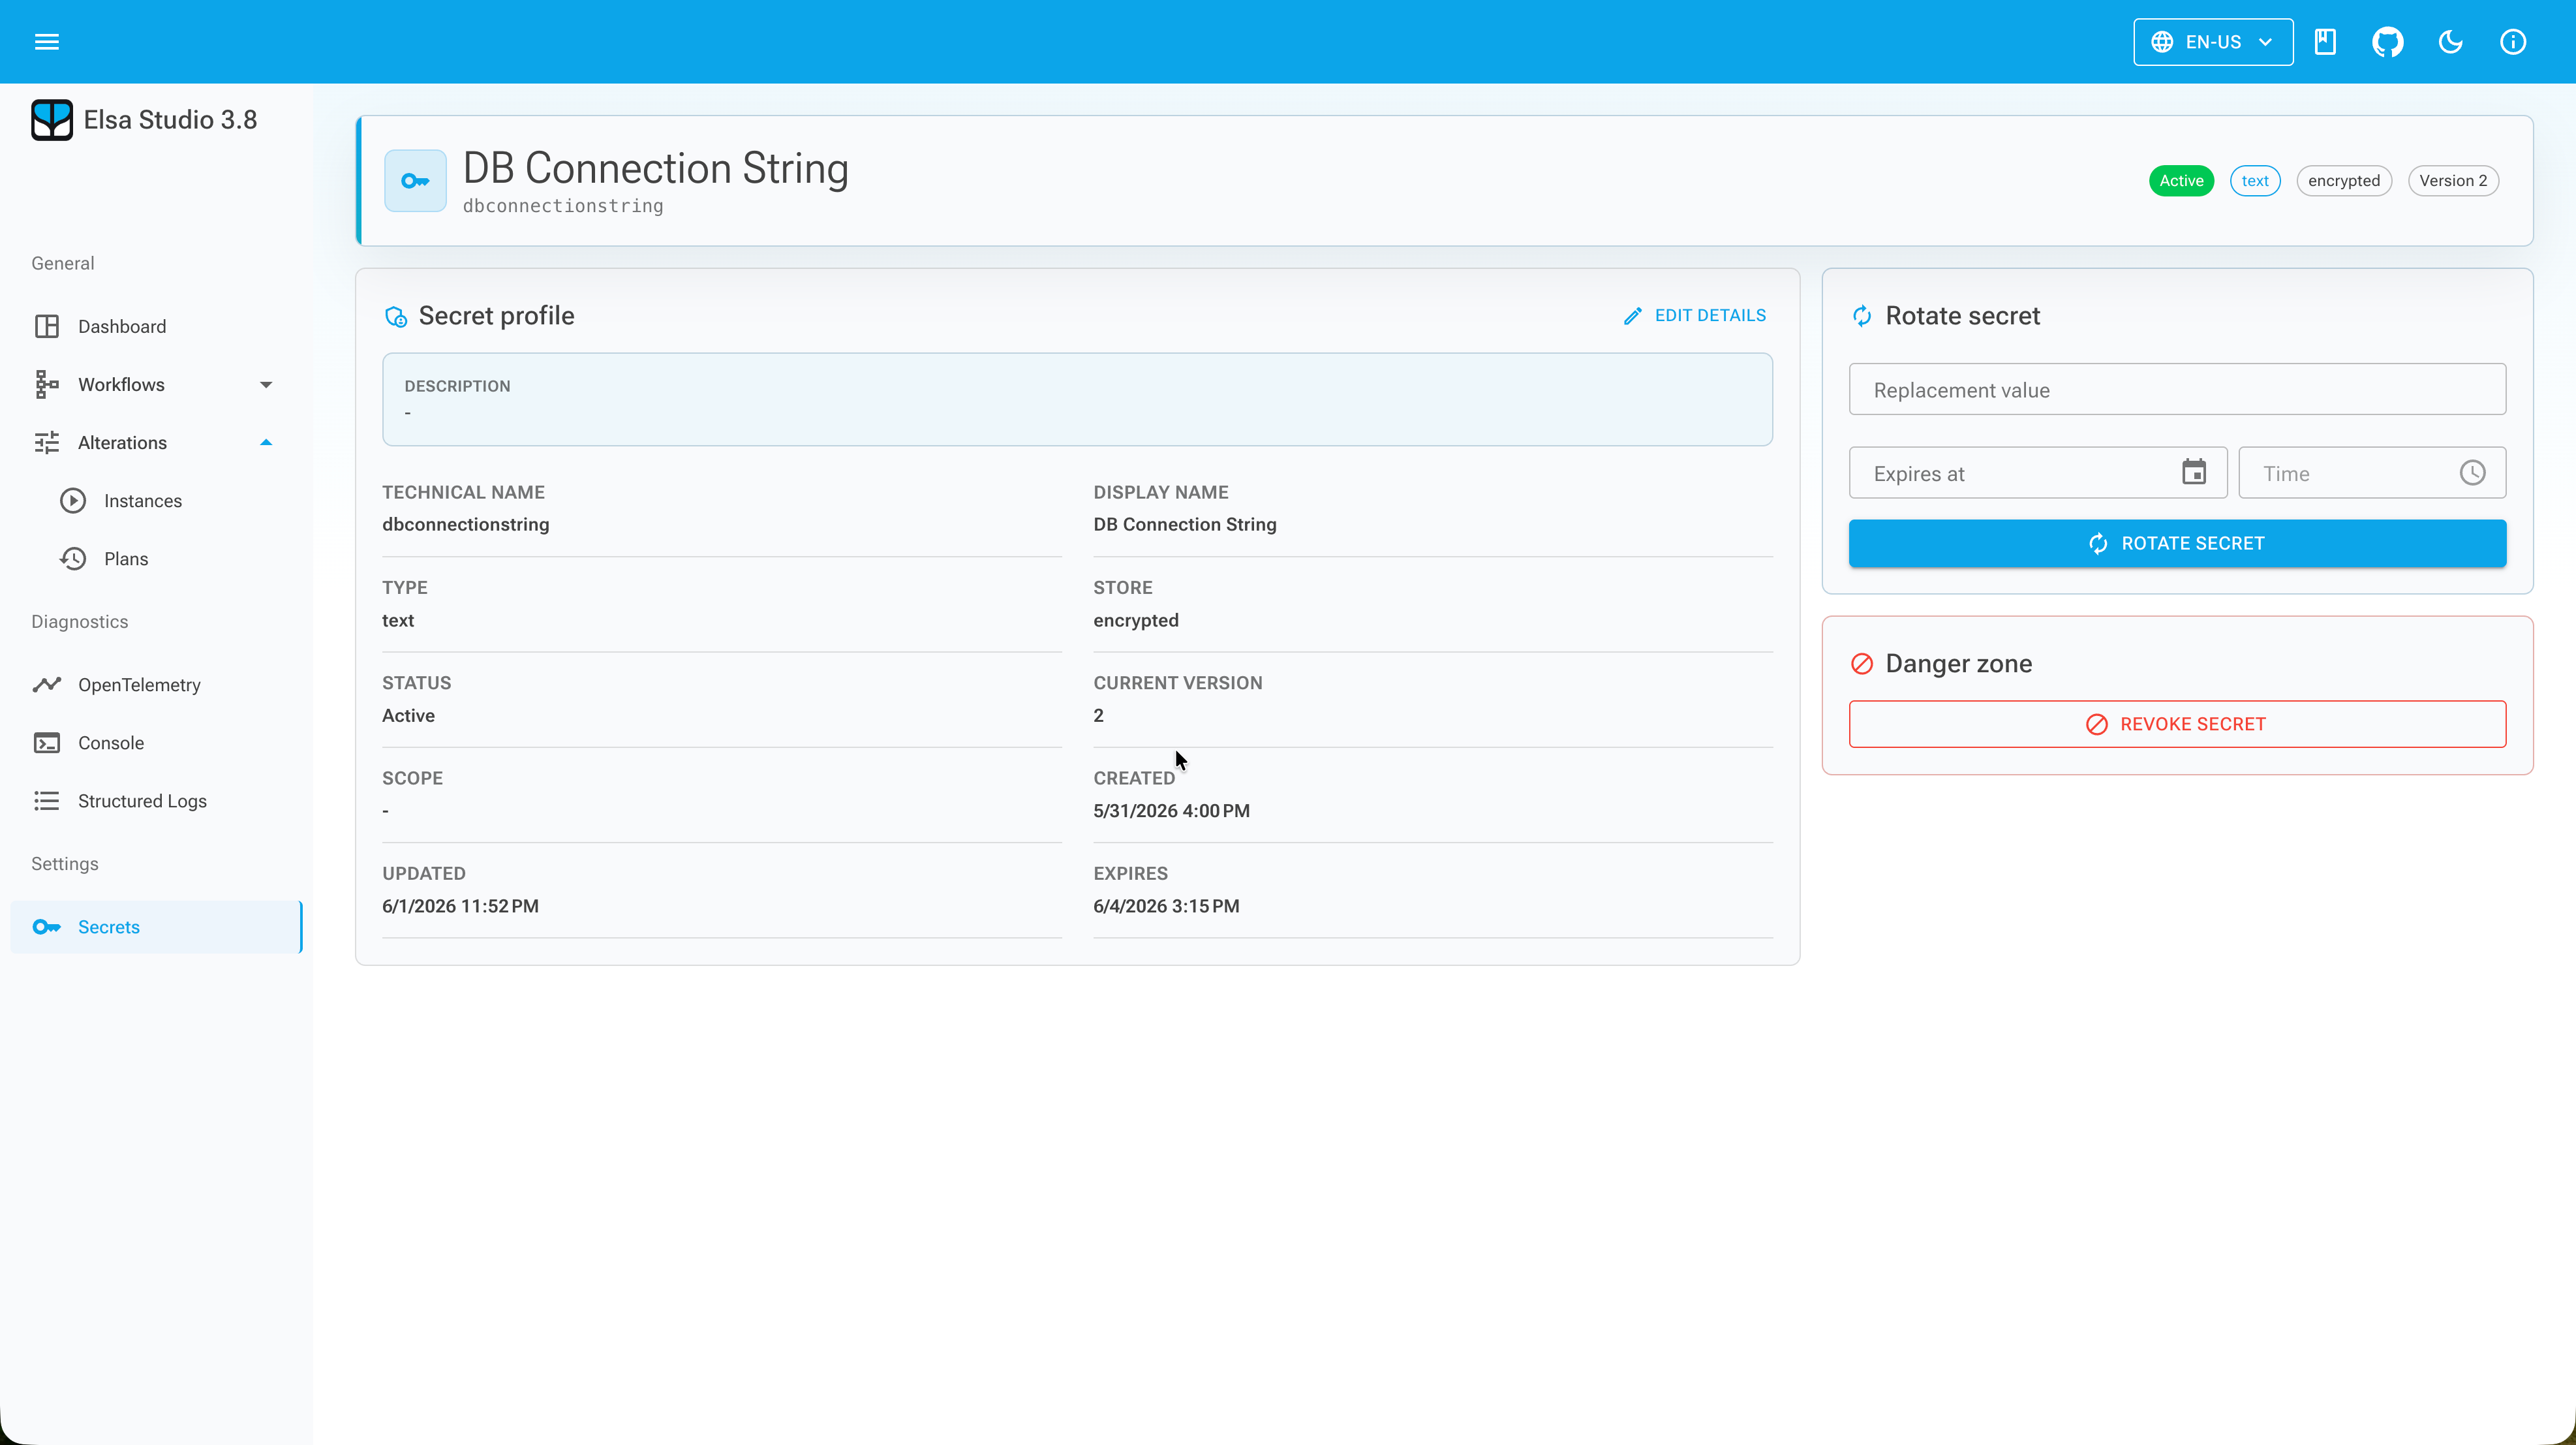The image size is (2576, 1445).
Task: Click the Elsa Studio logo
Action: point(52,120)
